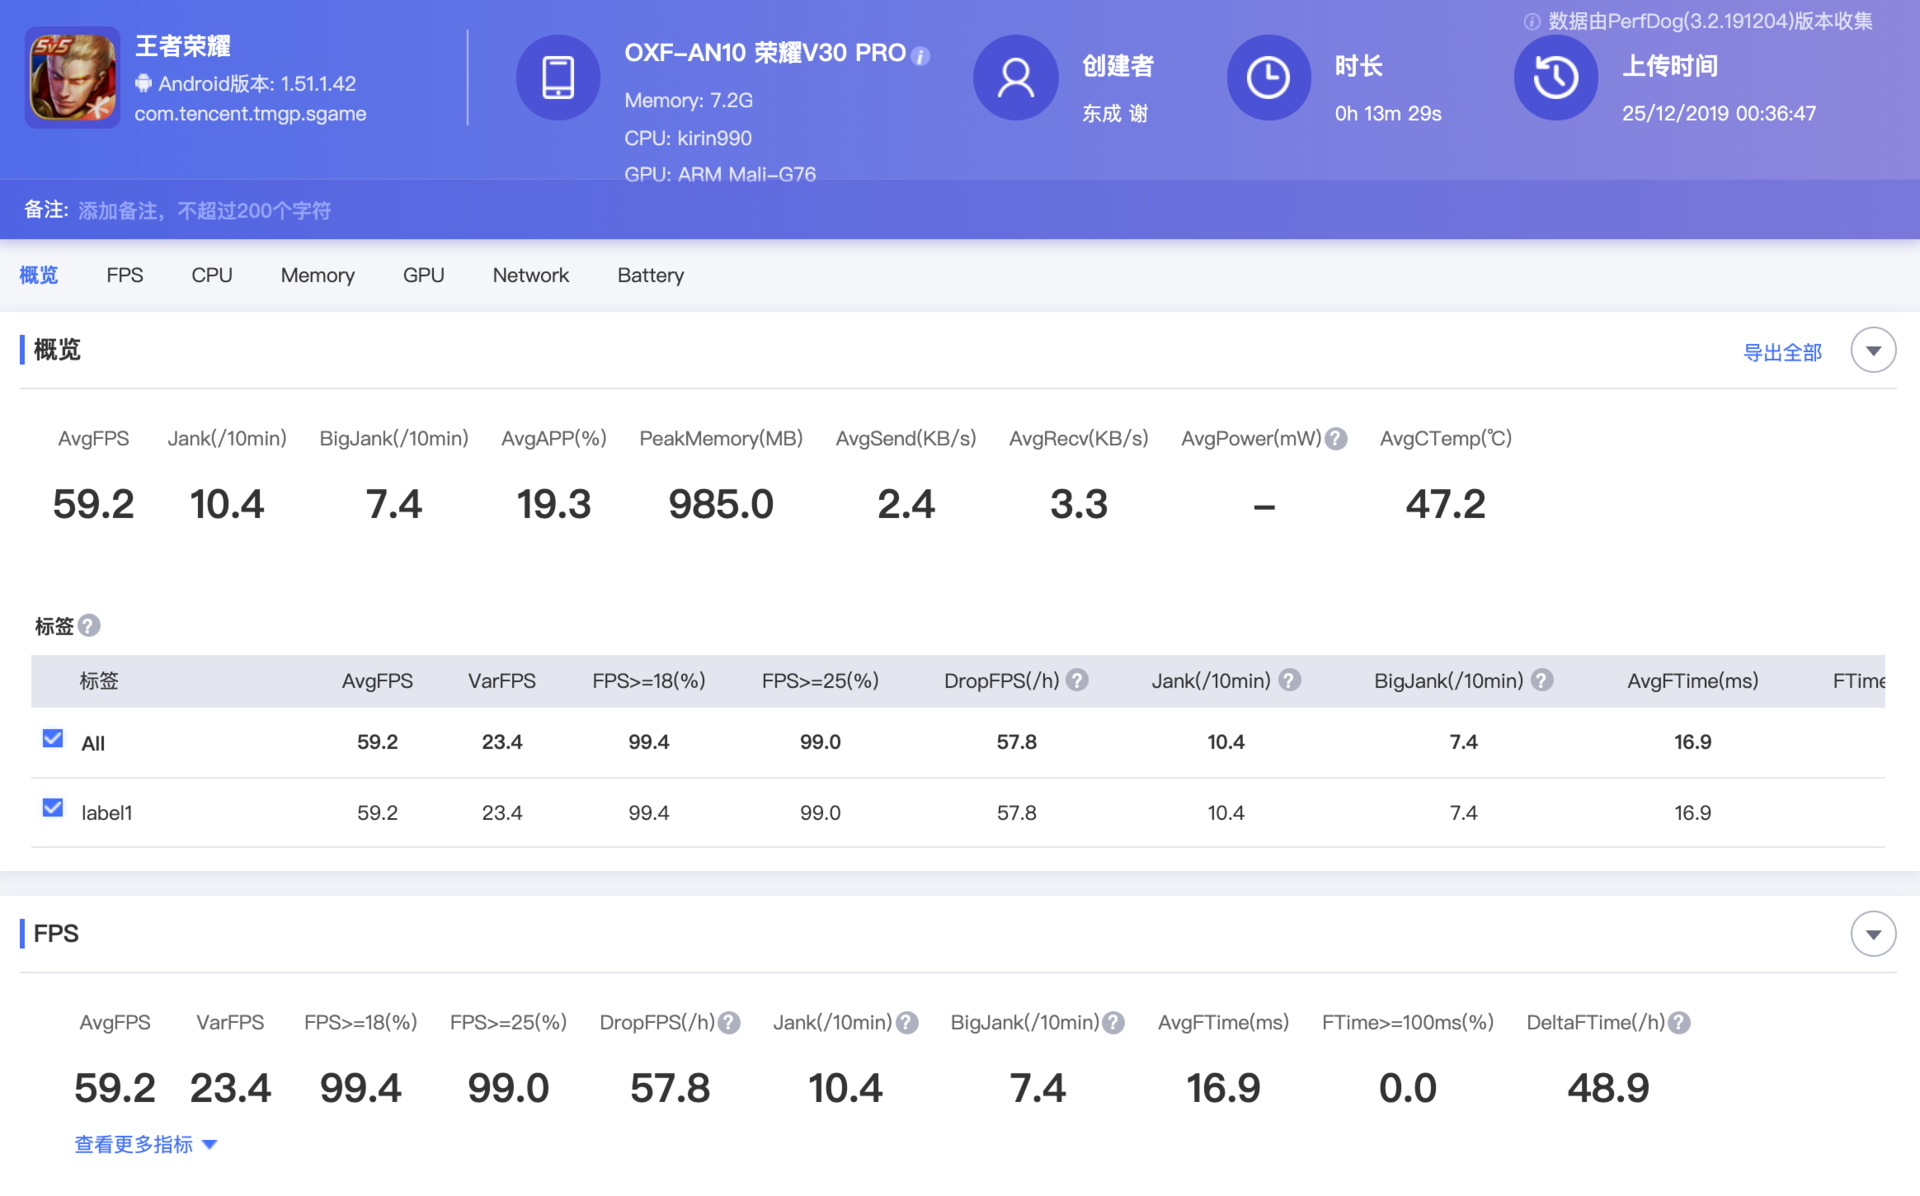Viewport: 1920px width, 1196px height.
Task: Open the Memory tab
Action: (x=318, y=275)
